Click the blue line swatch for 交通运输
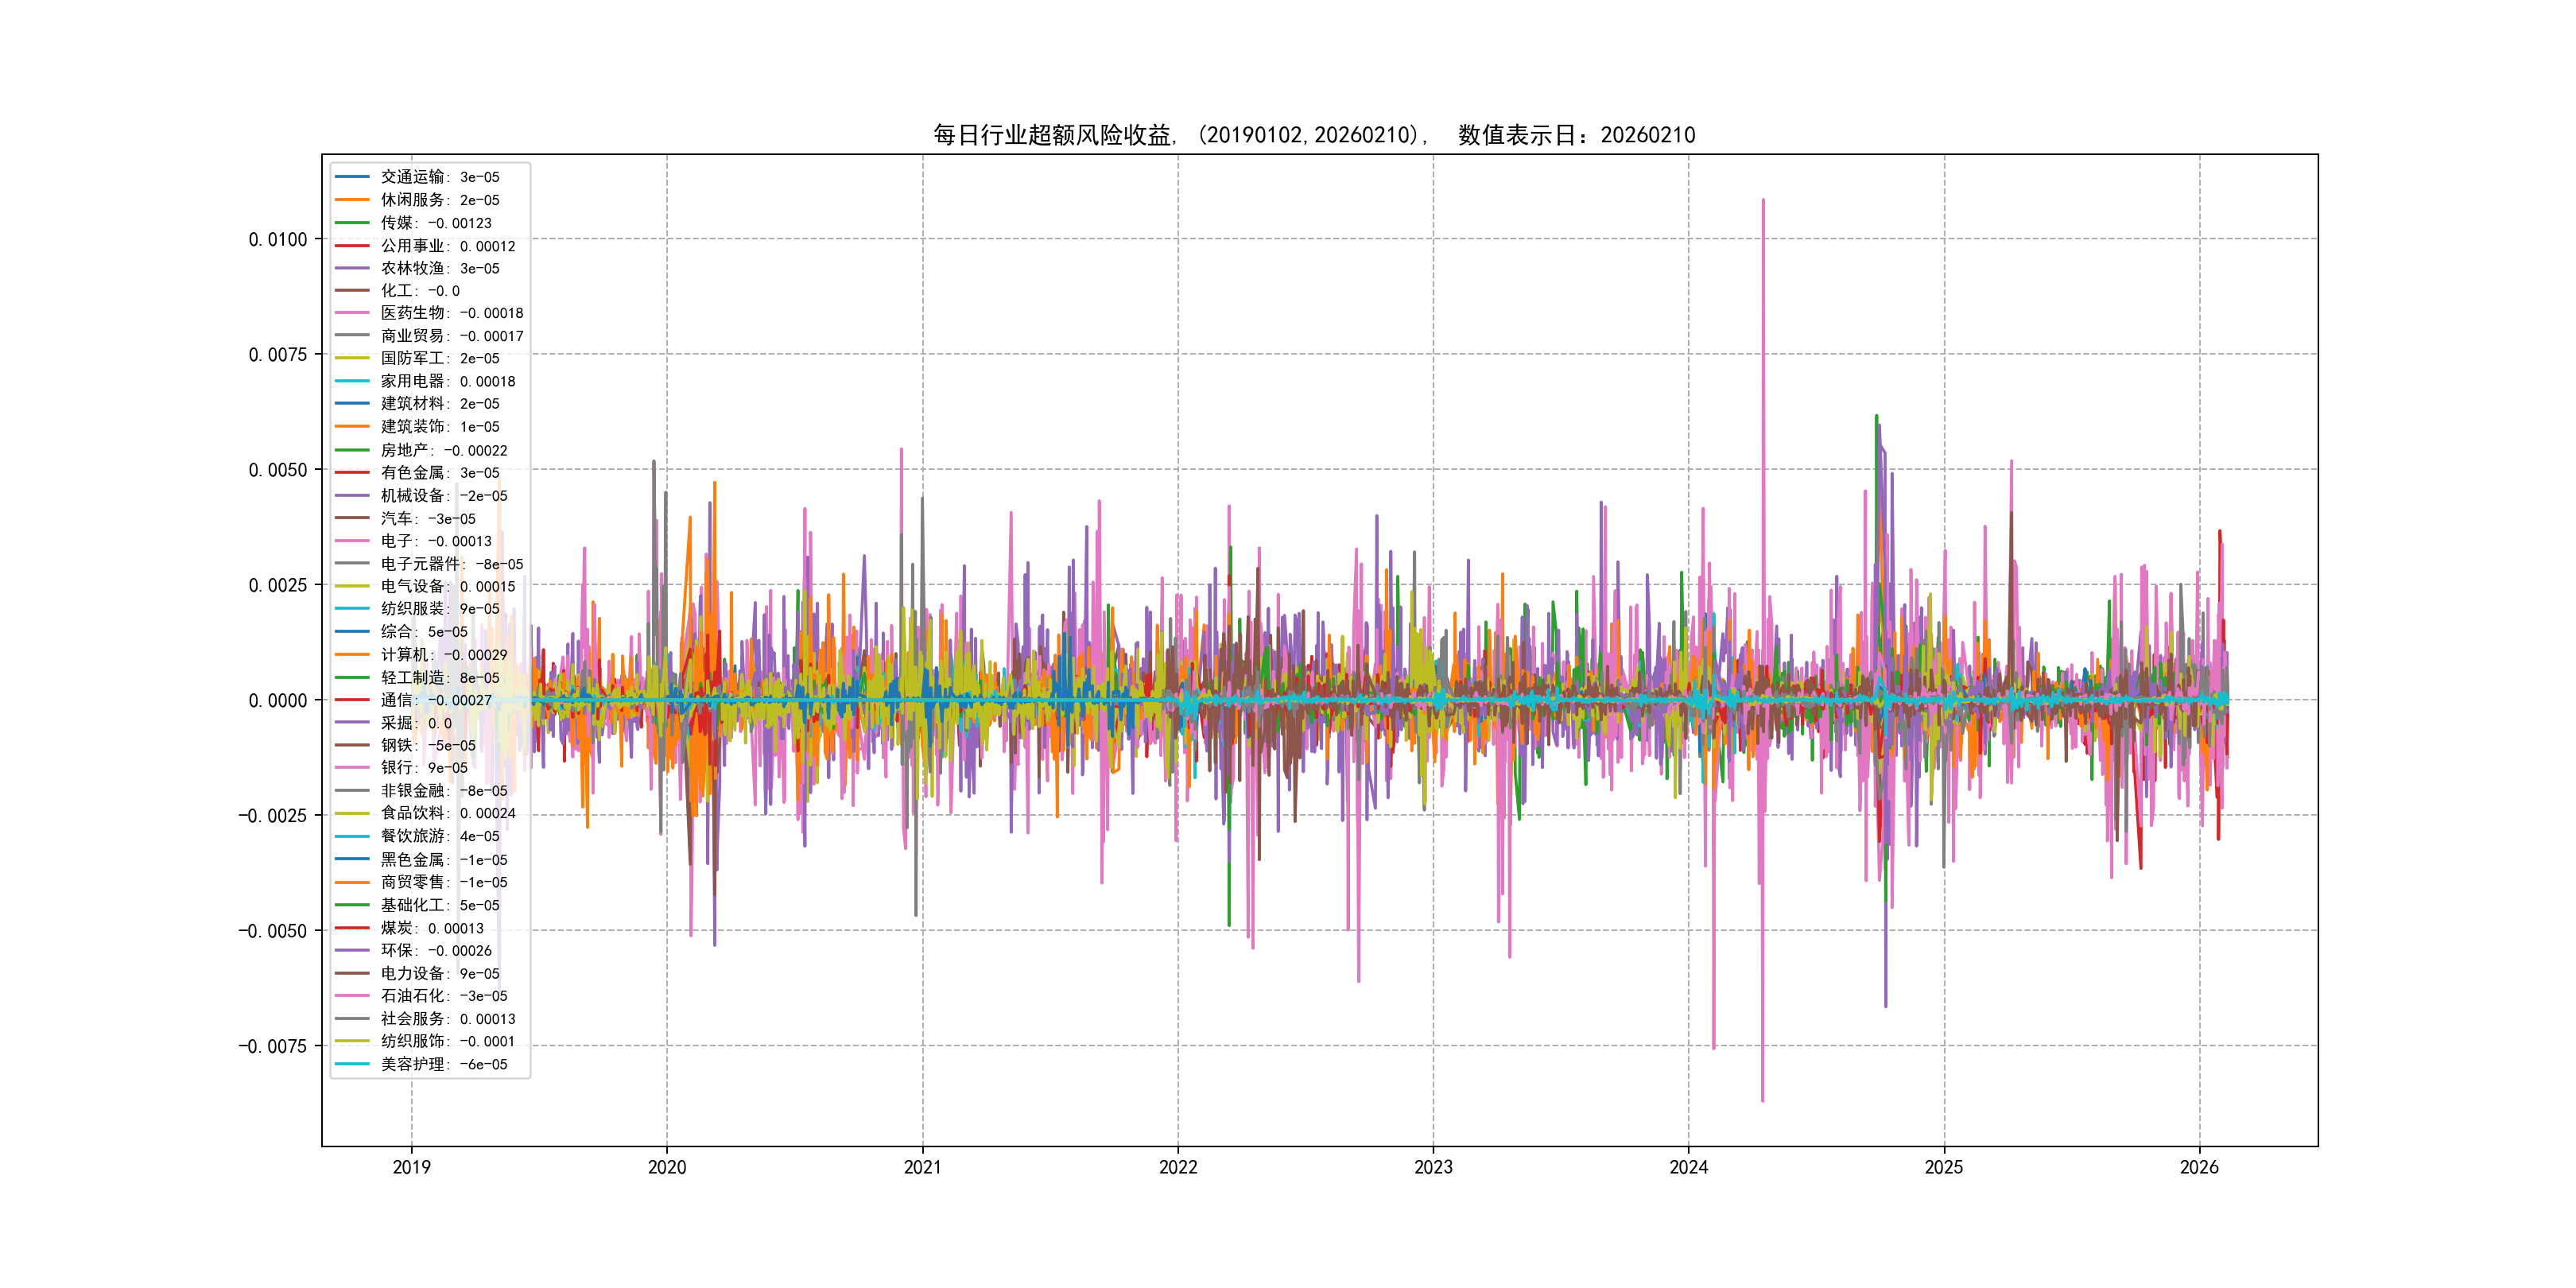The width and height of the screenshot is (2576, 1288). click(352, 177)
